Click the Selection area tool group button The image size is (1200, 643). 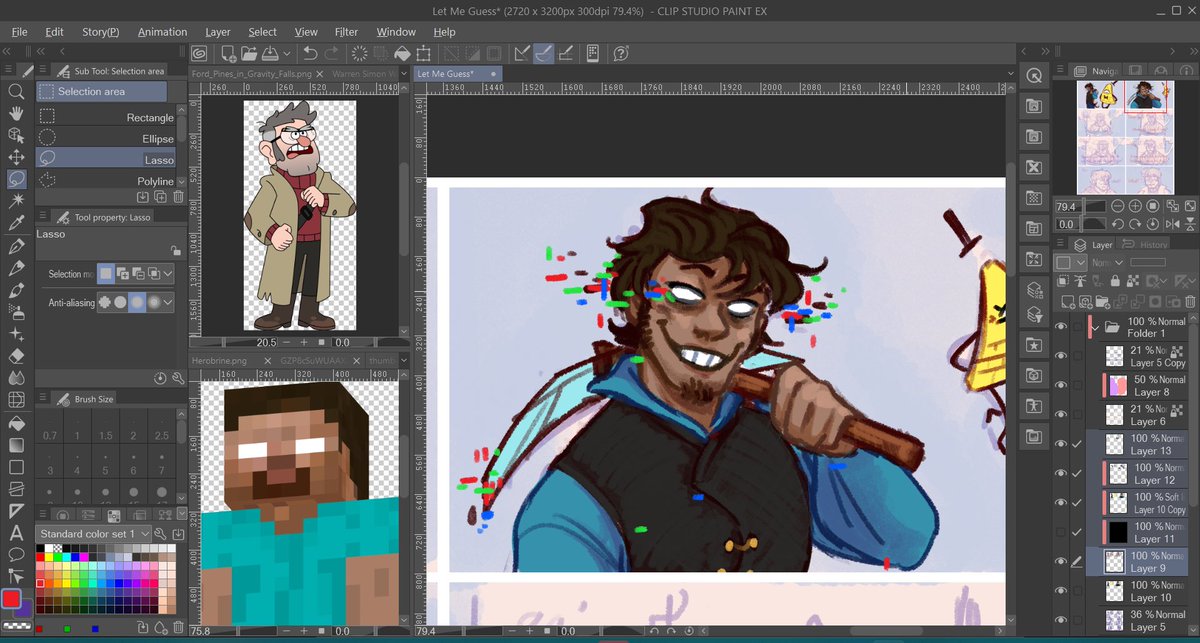[x=102, y=91]
